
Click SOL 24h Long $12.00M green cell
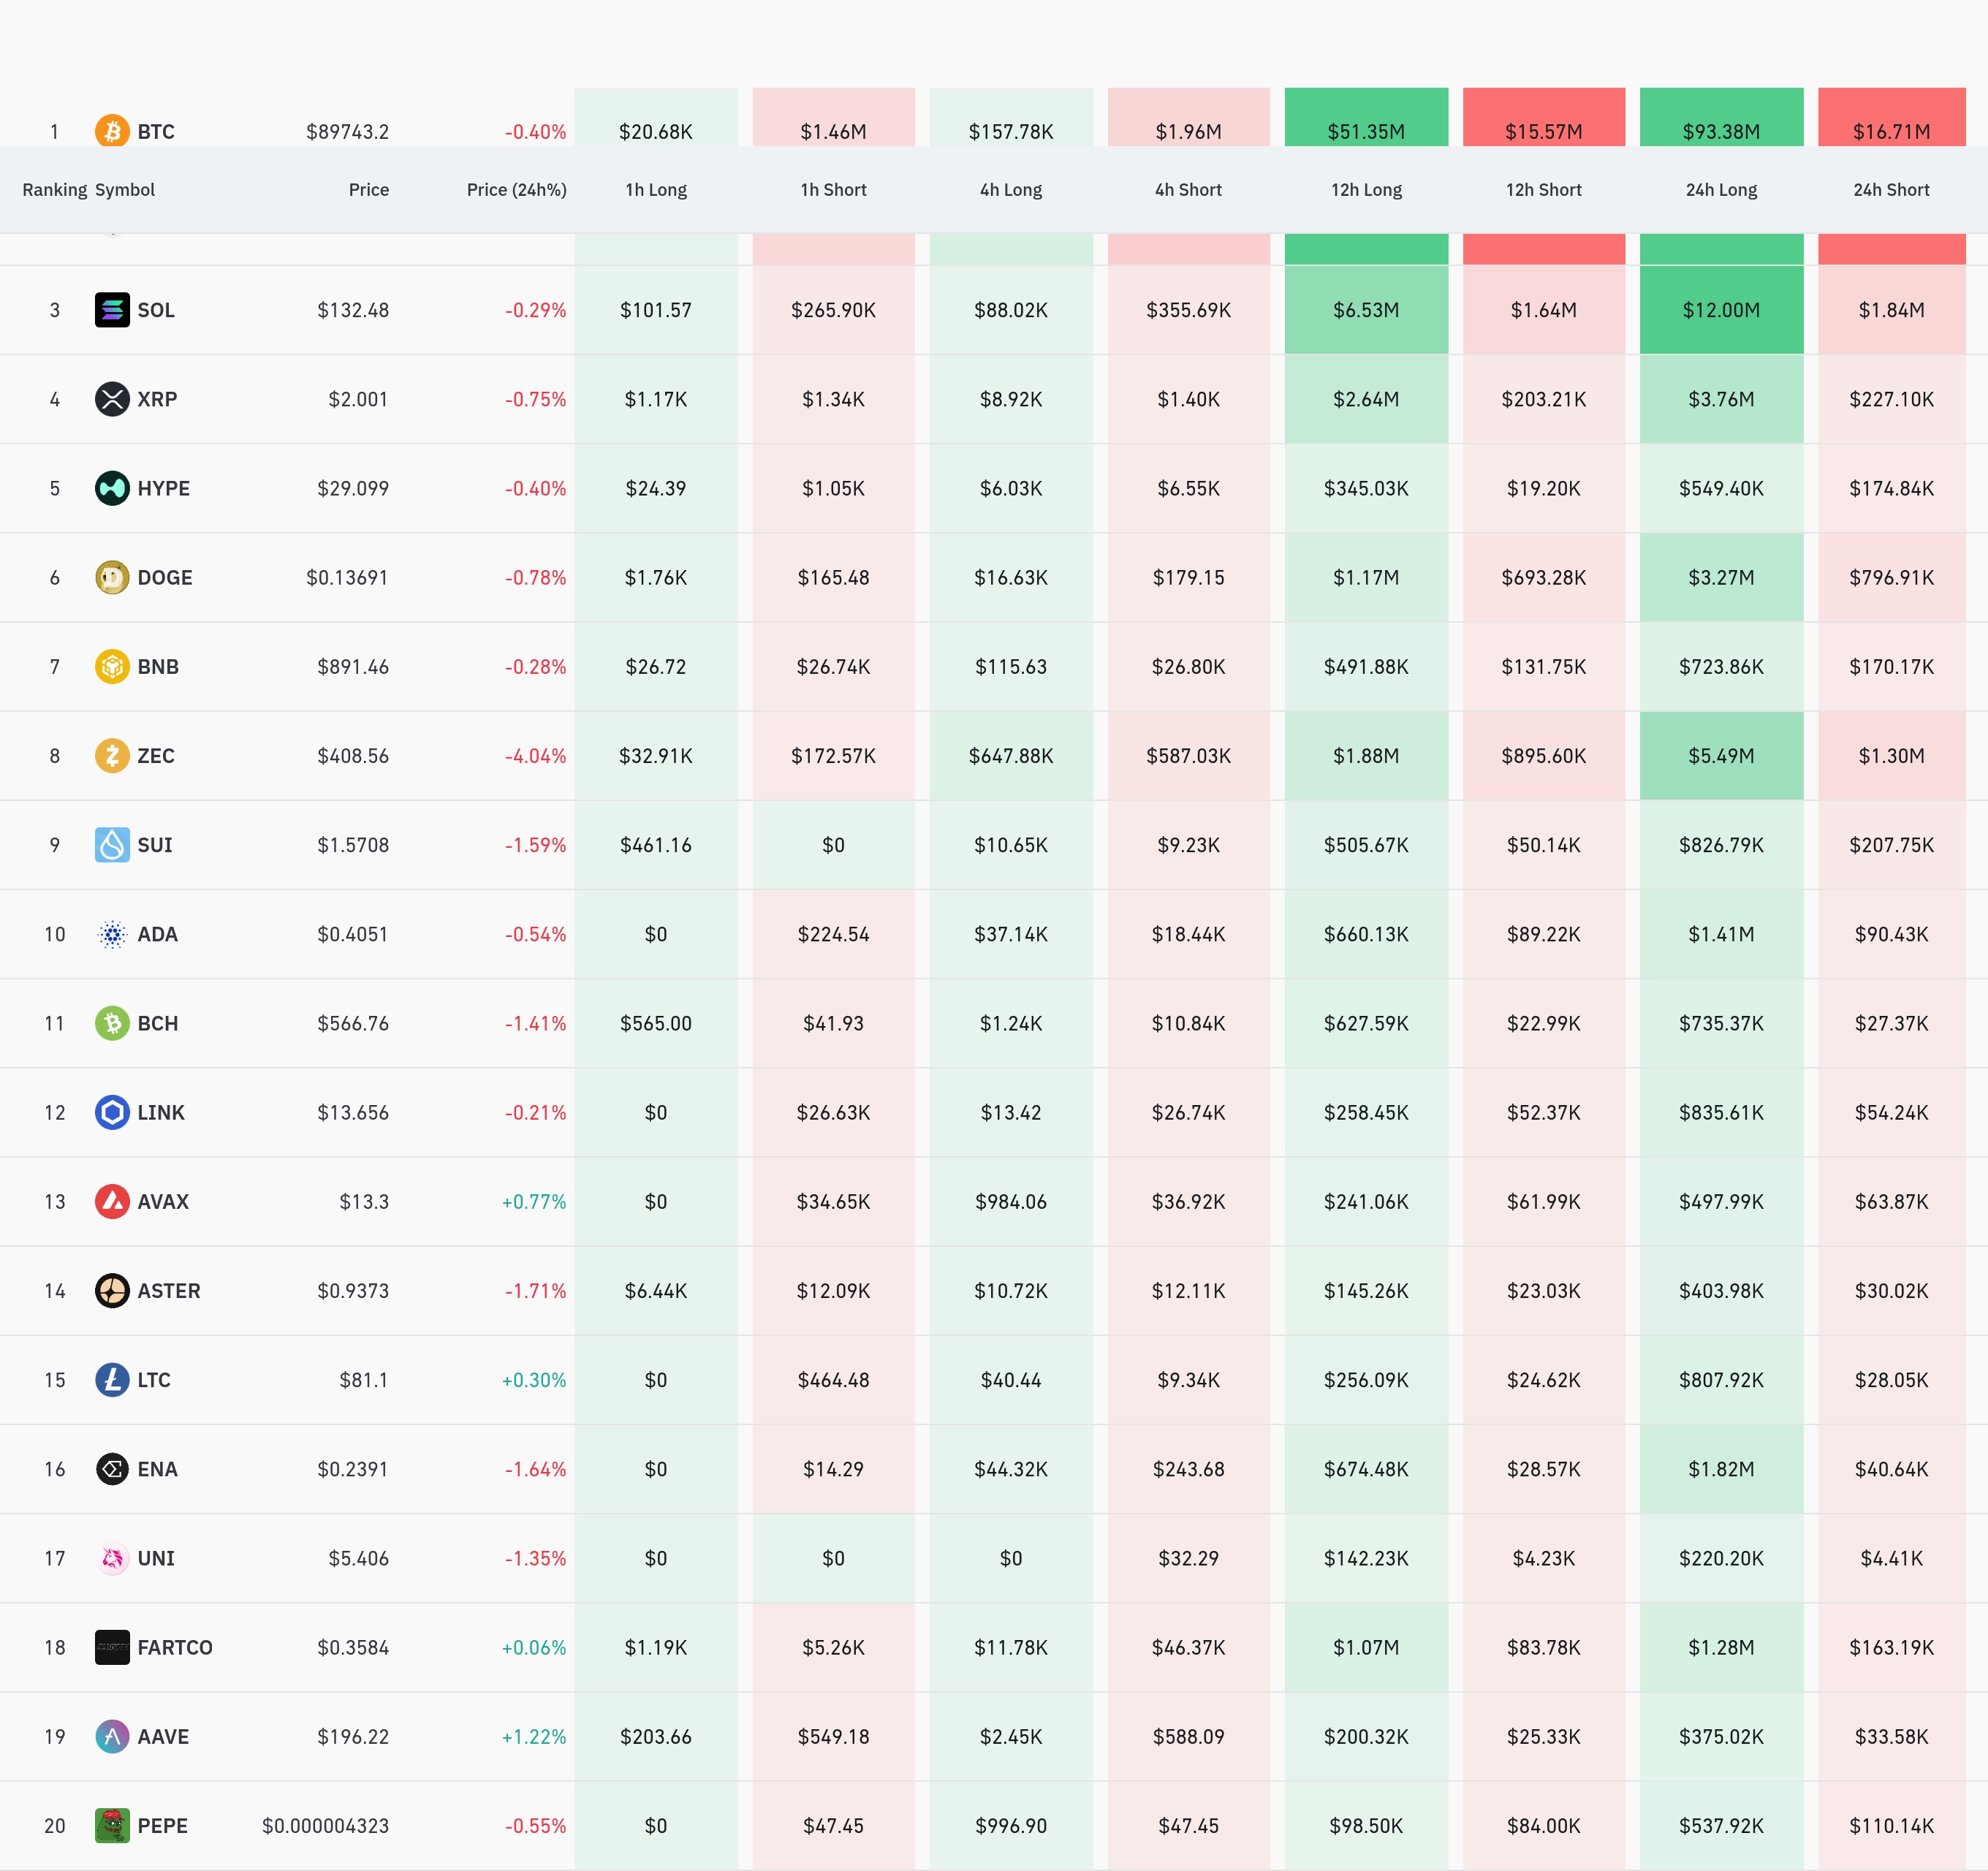point(1720,310)
